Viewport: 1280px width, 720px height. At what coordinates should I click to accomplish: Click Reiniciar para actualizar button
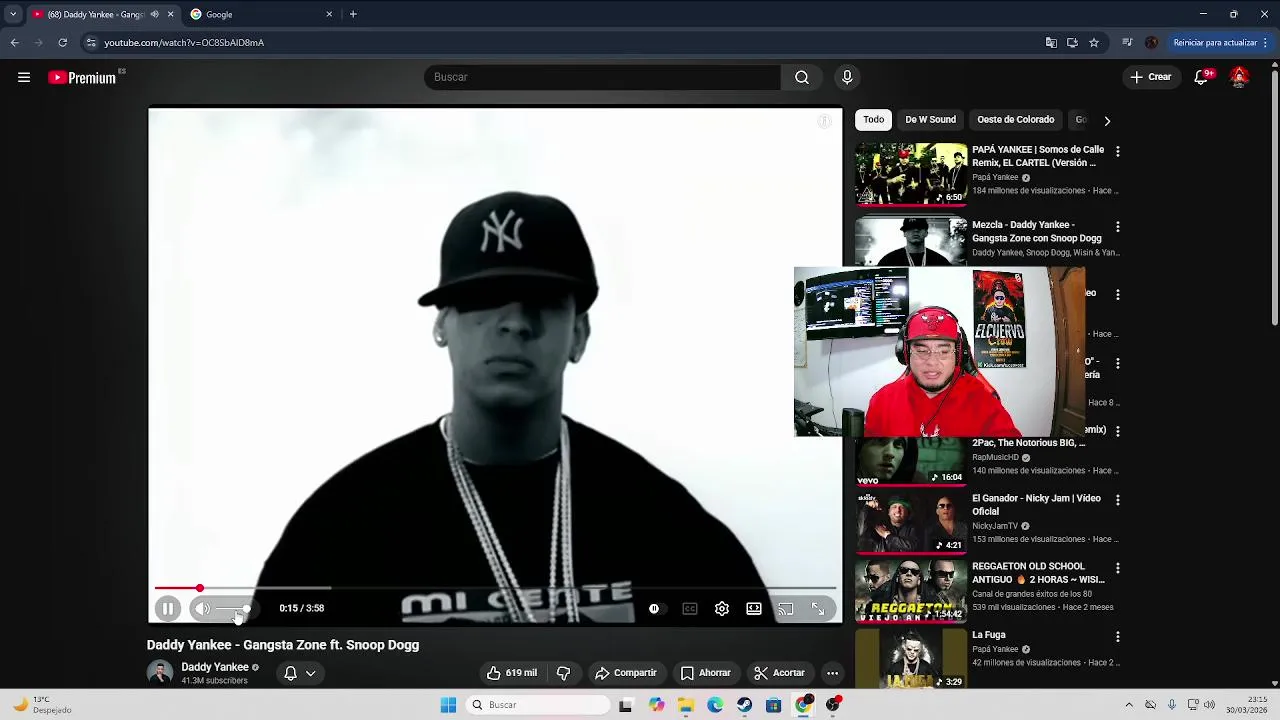[1219, 43]
